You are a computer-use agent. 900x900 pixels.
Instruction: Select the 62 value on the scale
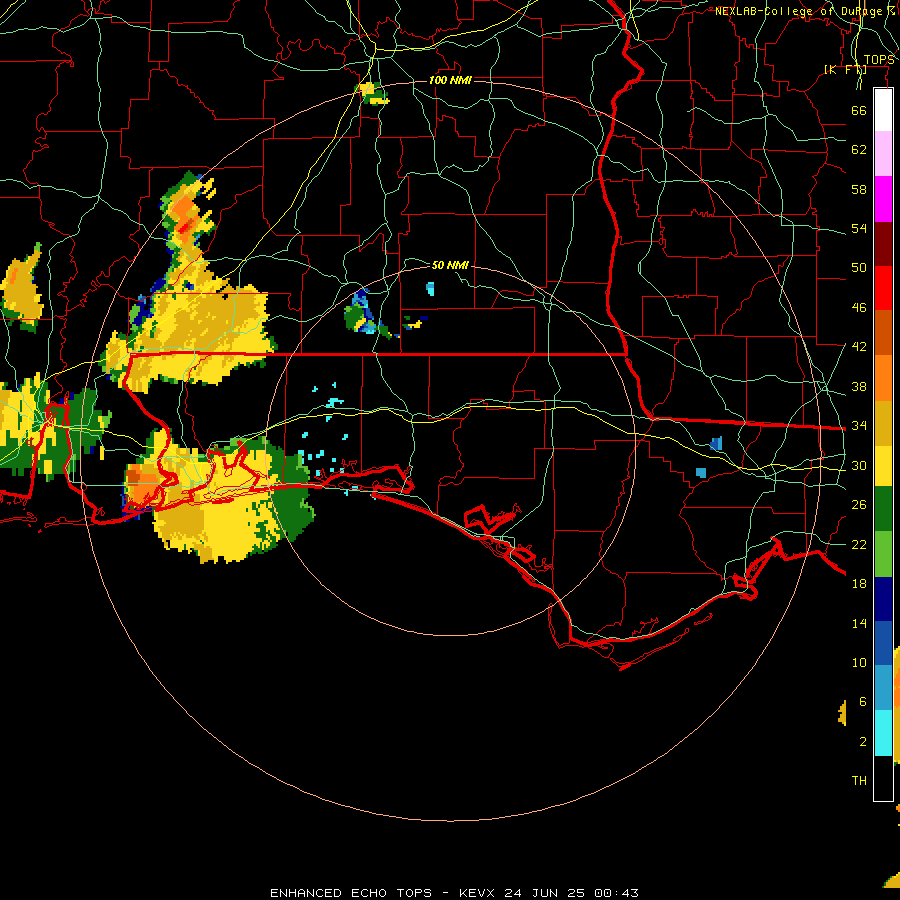859,150
